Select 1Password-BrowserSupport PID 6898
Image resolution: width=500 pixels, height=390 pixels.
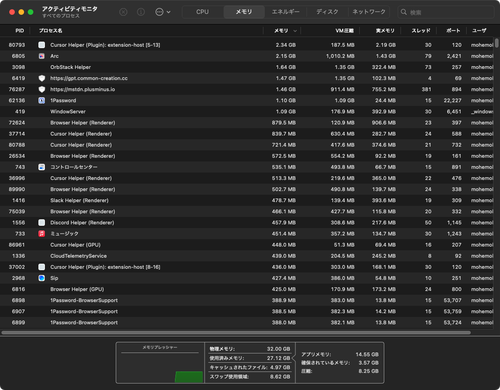(x=247, y=300)
